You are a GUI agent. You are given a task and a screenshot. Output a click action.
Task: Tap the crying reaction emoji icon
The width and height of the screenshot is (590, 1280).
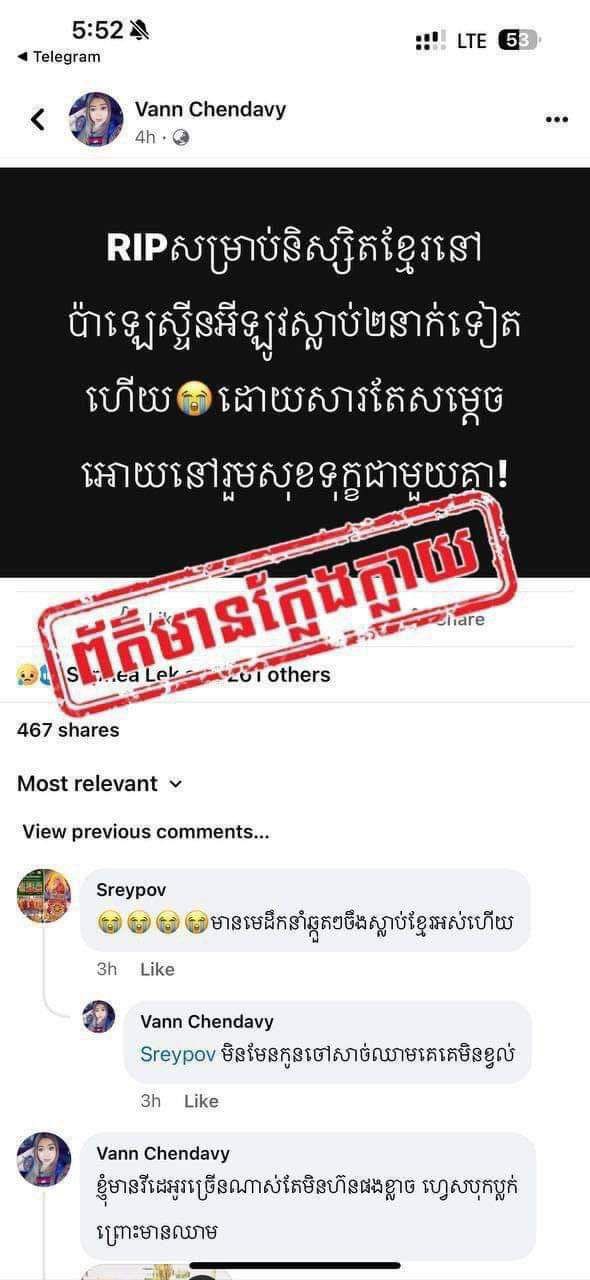[25, 675]
